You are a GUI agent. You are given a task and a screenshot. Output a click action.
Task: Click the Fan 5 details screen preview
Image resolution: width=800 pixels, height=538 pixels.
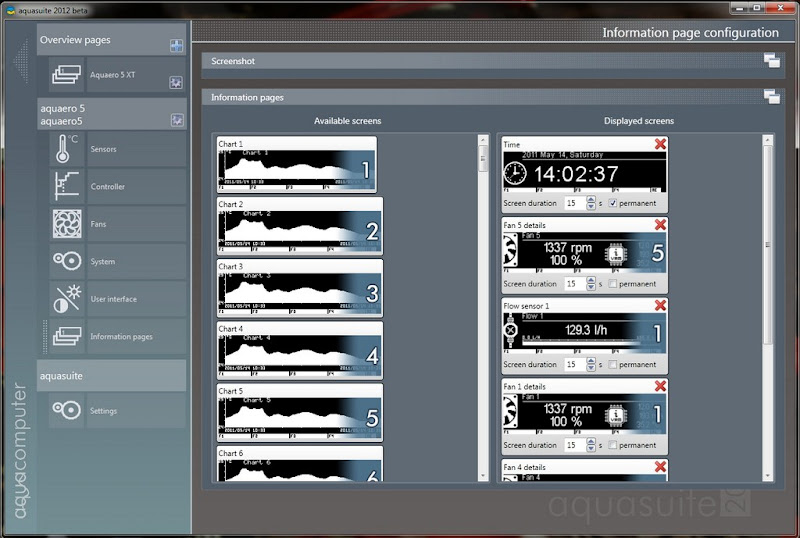[585, 252]
